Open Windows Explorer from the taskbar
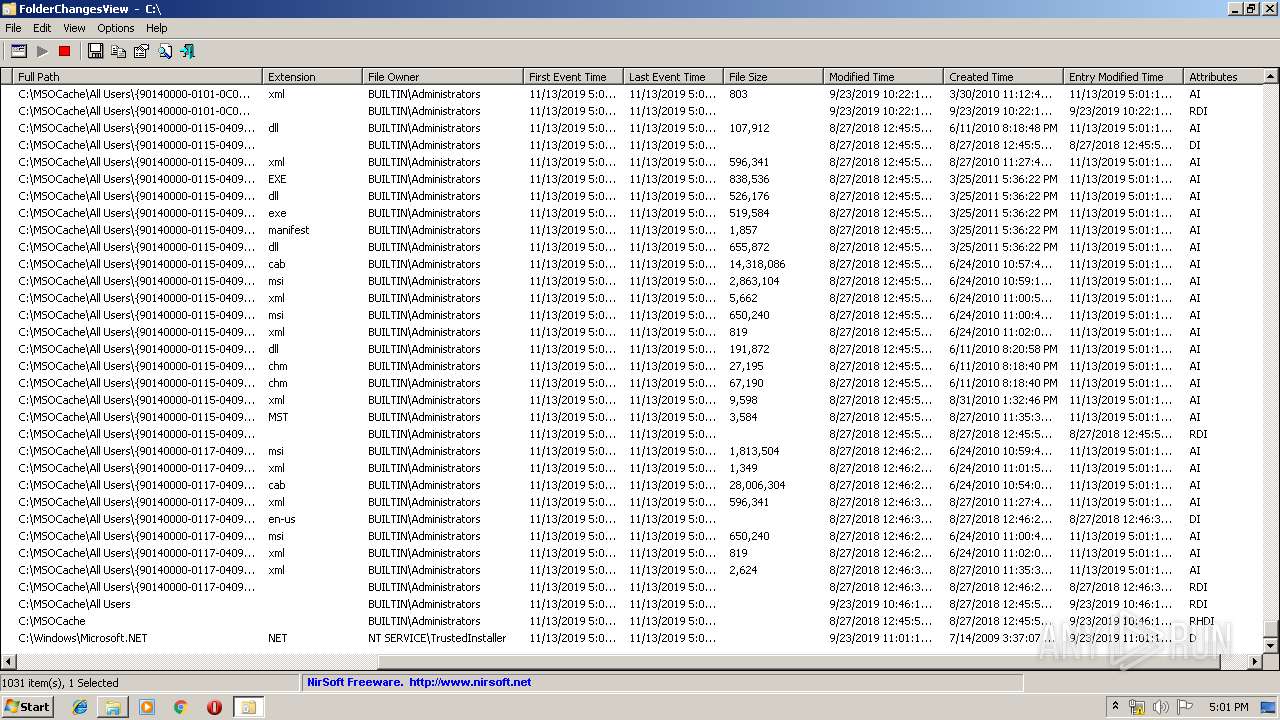The height and width of the screenshot is (720, 1280). [113, 707]
